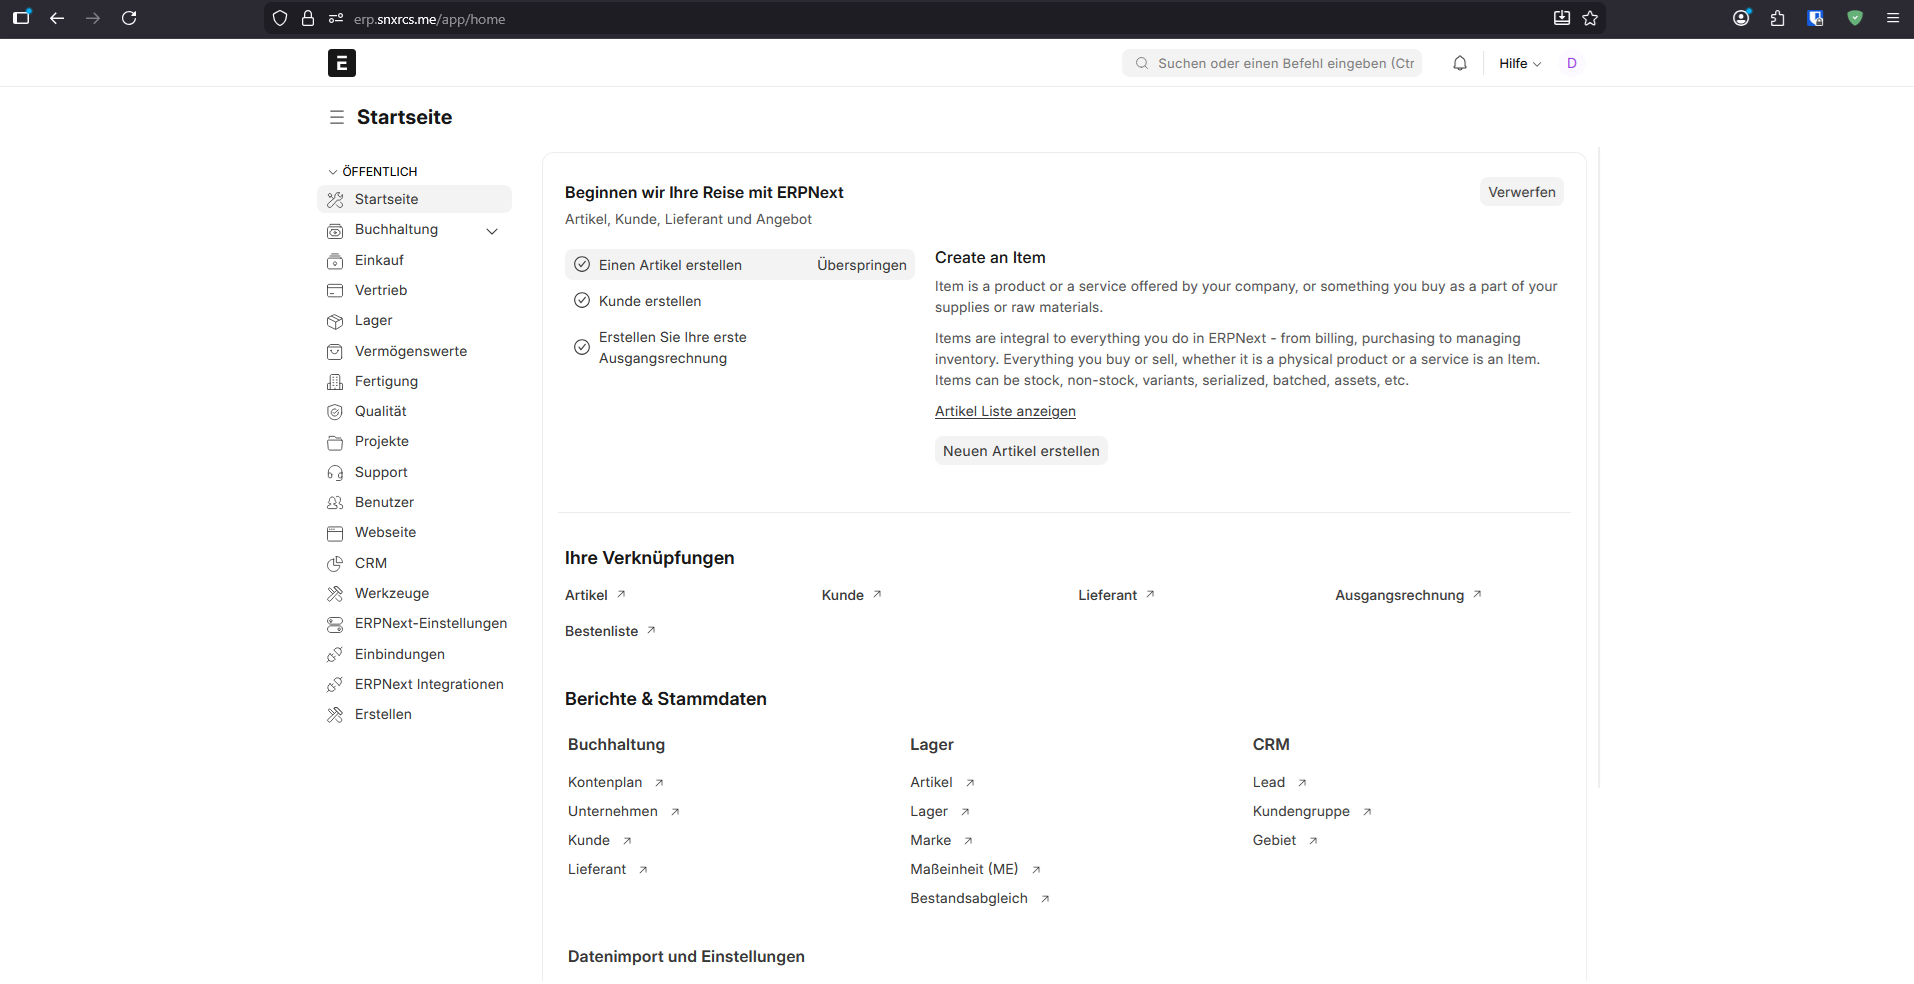Click the Werkzeuge tools icon
The image size is (1914, 984).
click(x=335, y=593)
